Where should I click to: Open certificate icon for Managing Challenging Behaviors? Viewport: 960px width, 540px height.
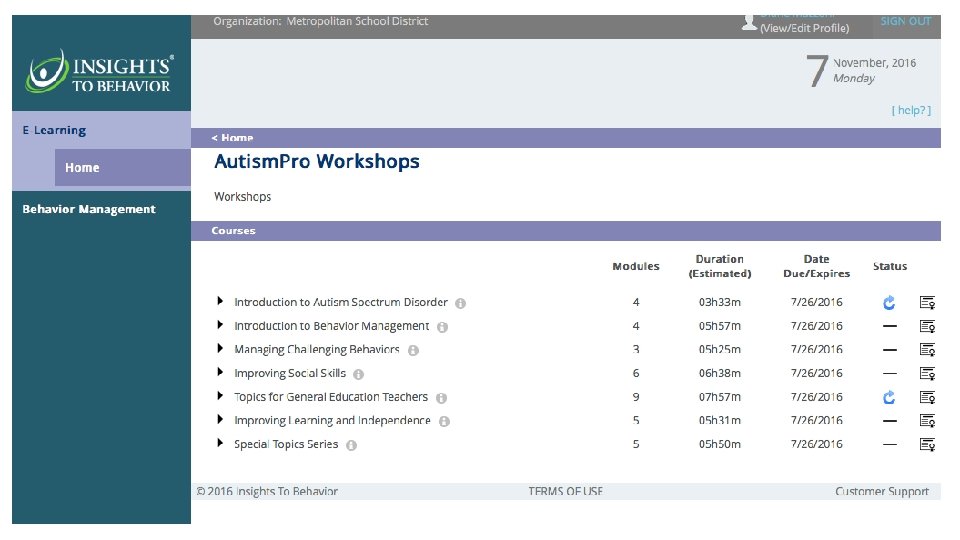pyautogui.click(x=928, y=350)
